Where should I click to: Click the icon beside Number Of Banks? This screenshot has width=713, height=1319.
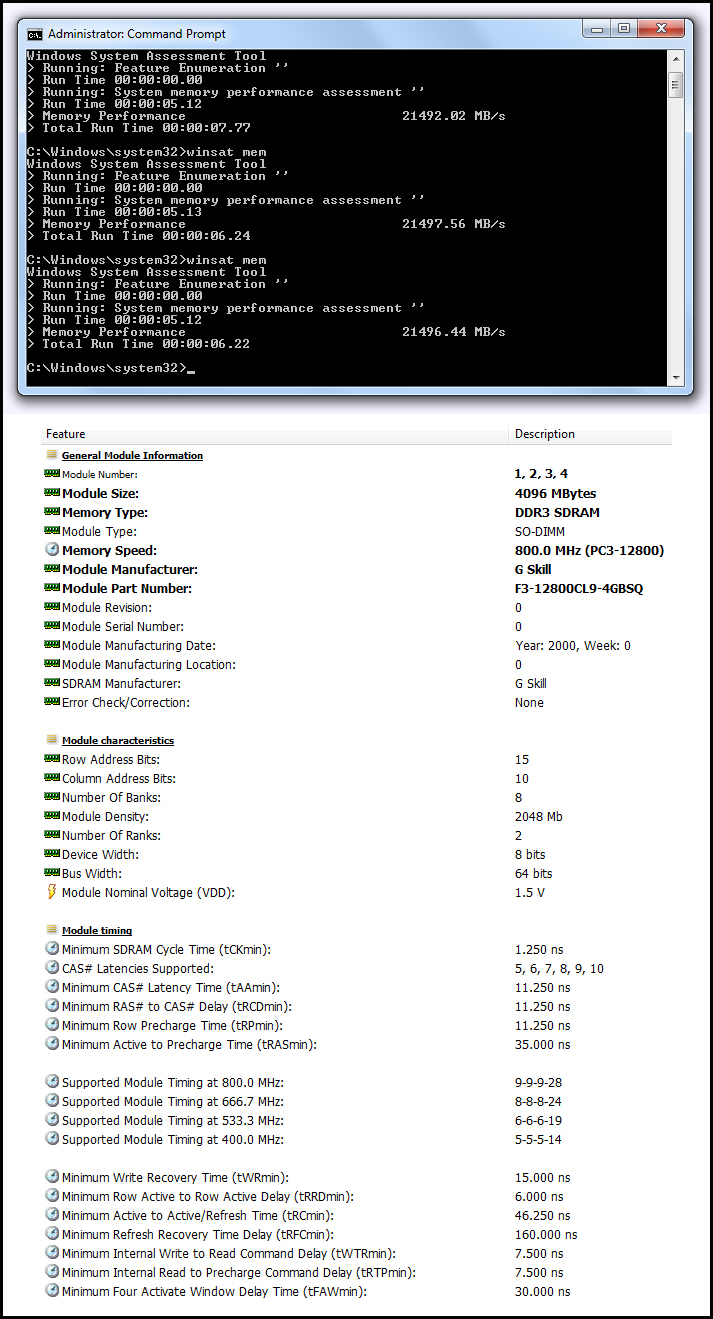click(52, 797)
